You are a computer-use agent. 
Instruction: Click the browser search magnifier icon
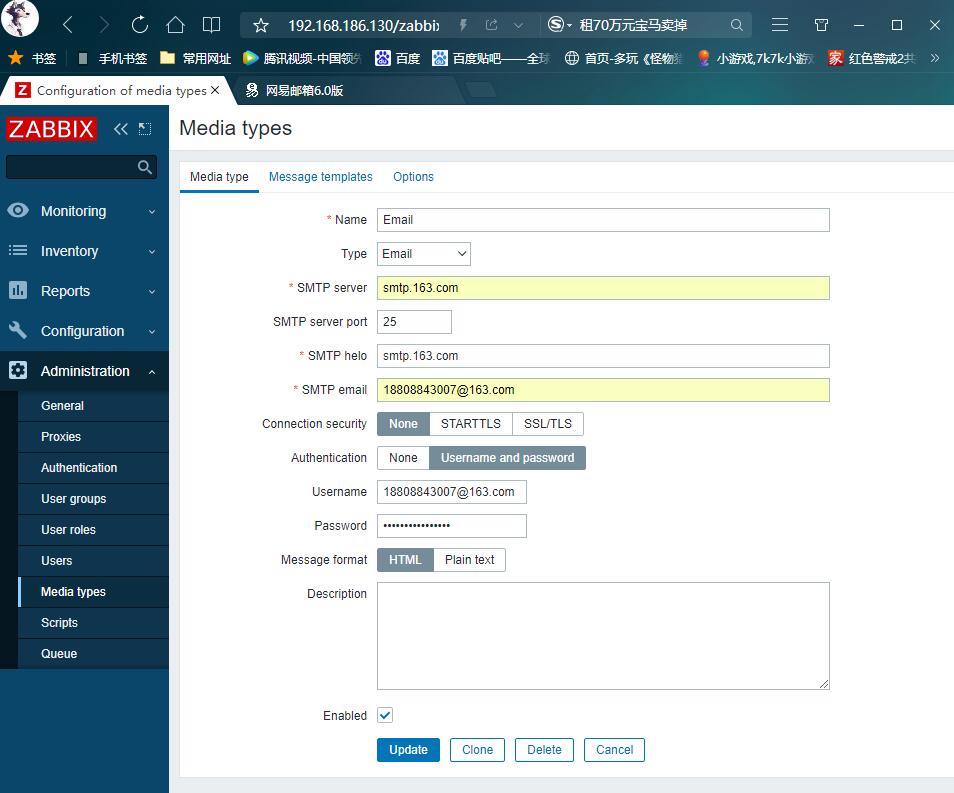coord(736,25)
